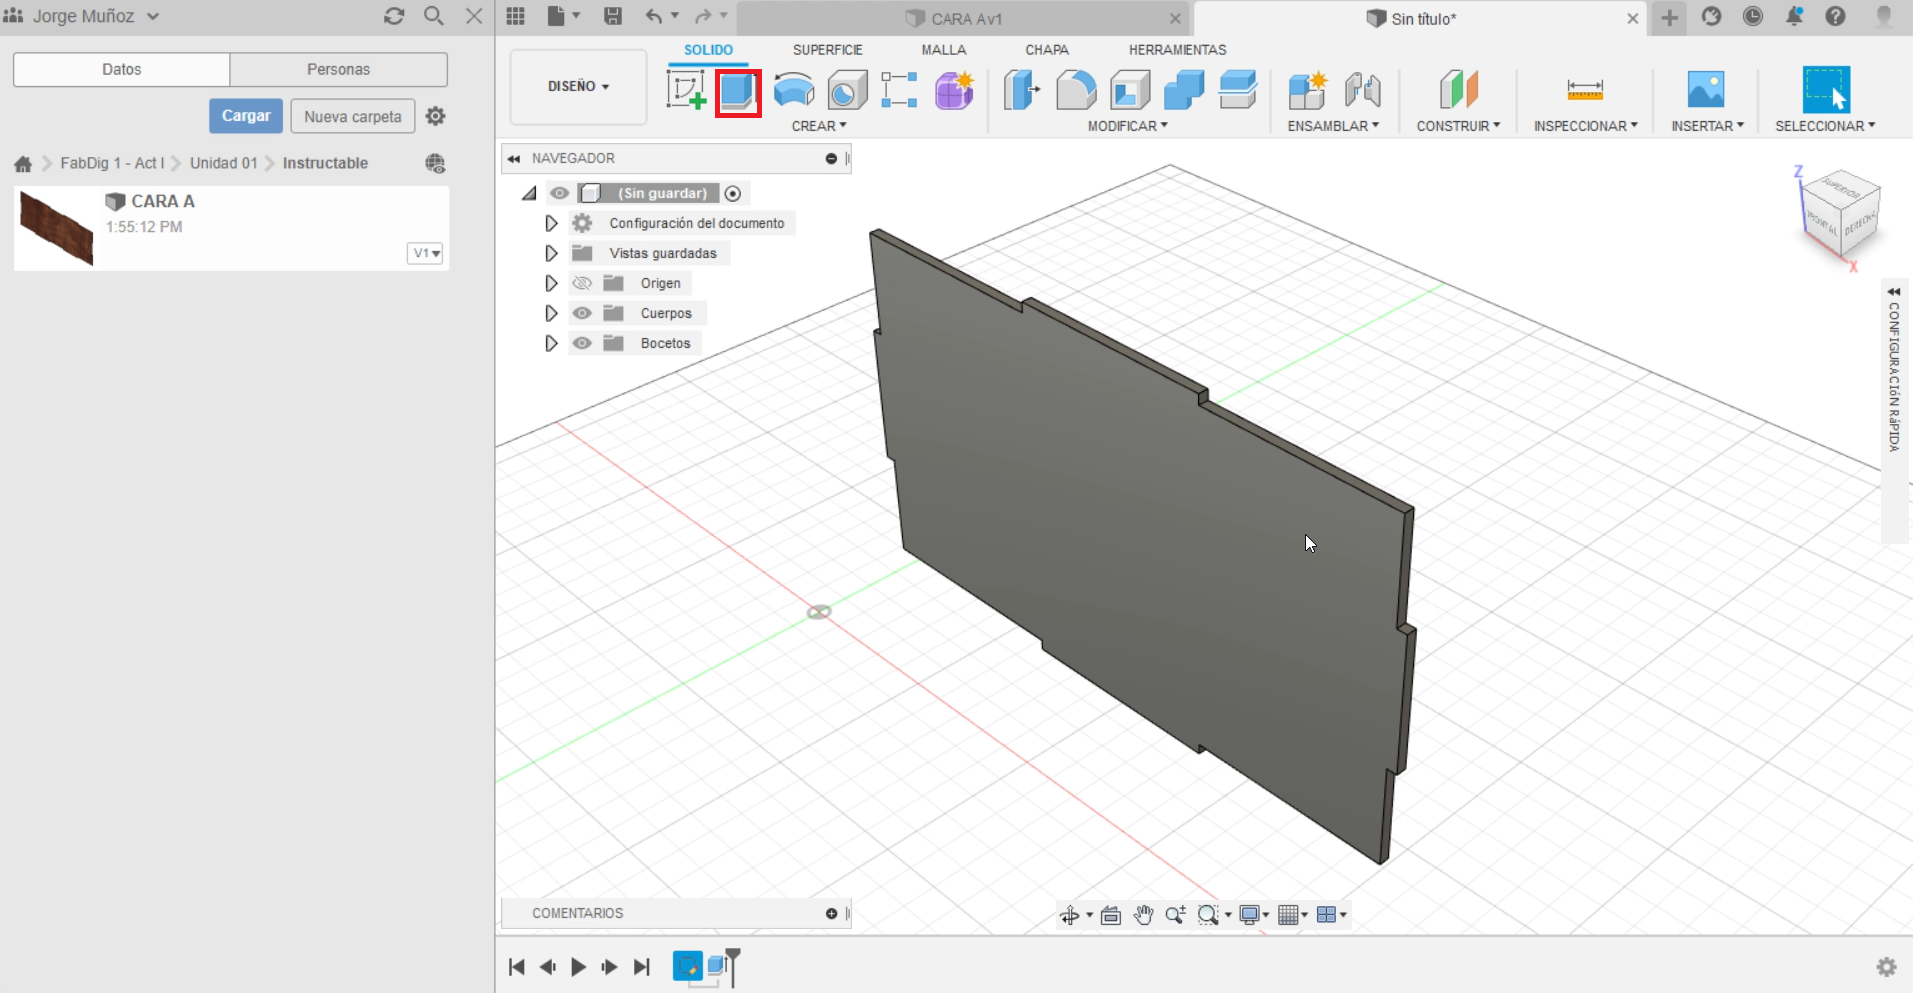Viewport: 1913px width, 993px height.
Task: Insert an image with the Insertar tool
Action: pos(1707,90)
